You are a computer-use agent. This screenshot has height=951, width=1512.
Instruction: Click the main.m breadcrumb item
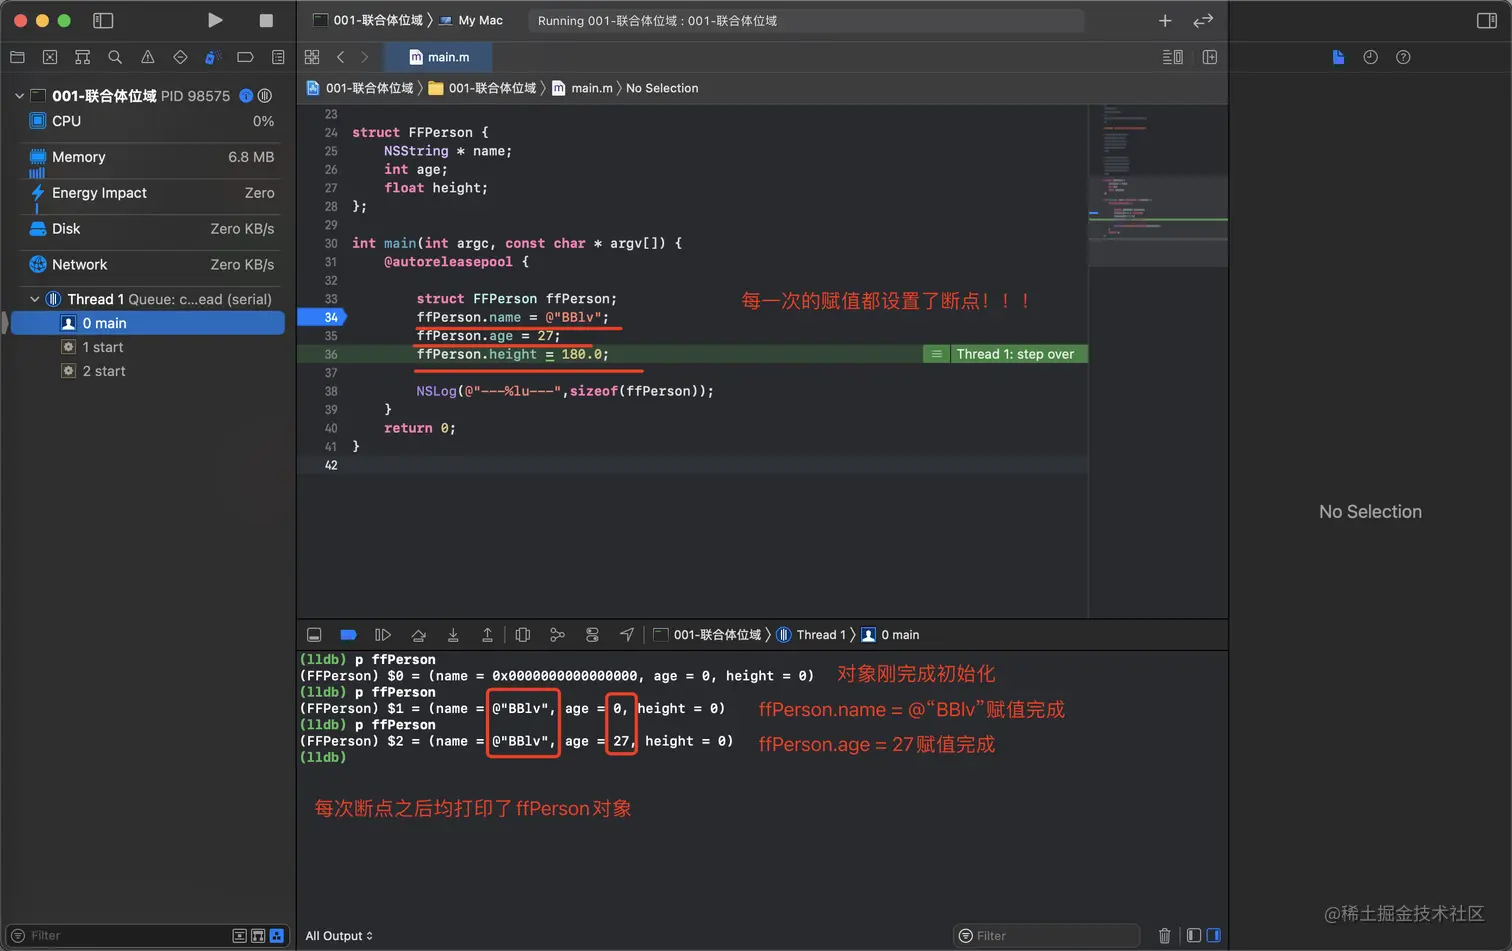tap(582, 88)
